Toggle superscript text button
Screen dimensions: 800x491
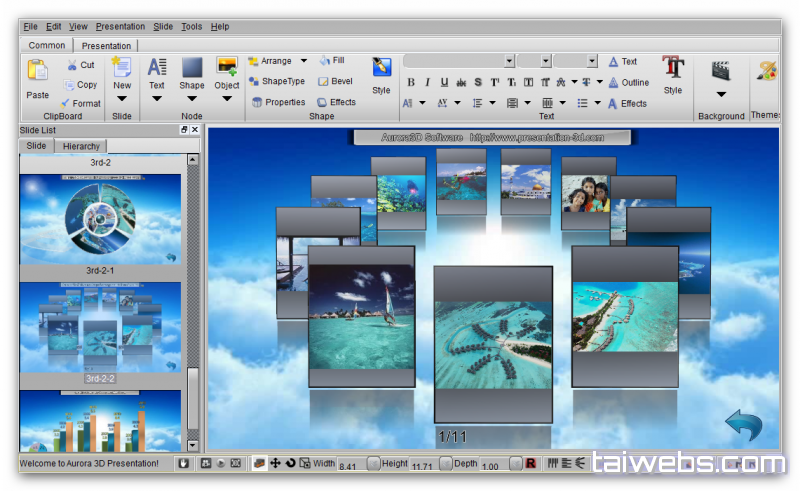click(495, 82)
